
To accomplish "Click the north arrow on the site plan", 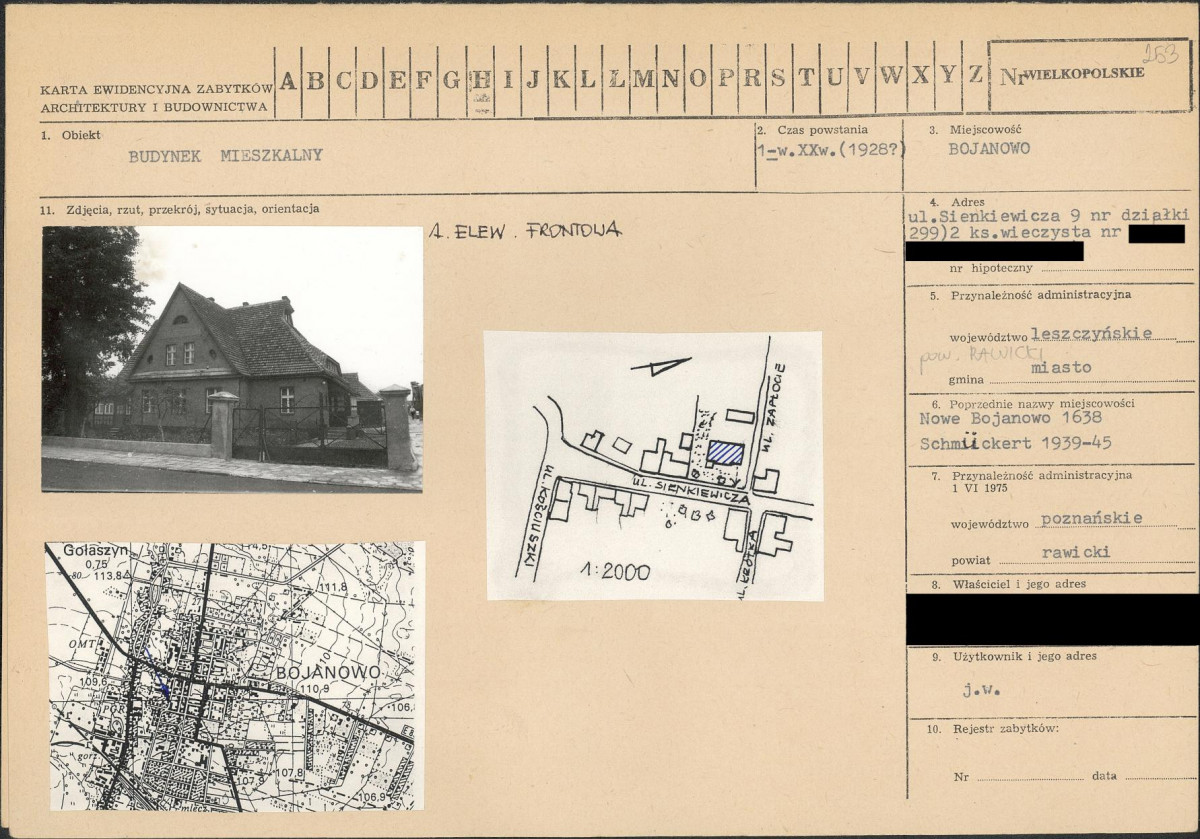I will (x=660, y=366).
